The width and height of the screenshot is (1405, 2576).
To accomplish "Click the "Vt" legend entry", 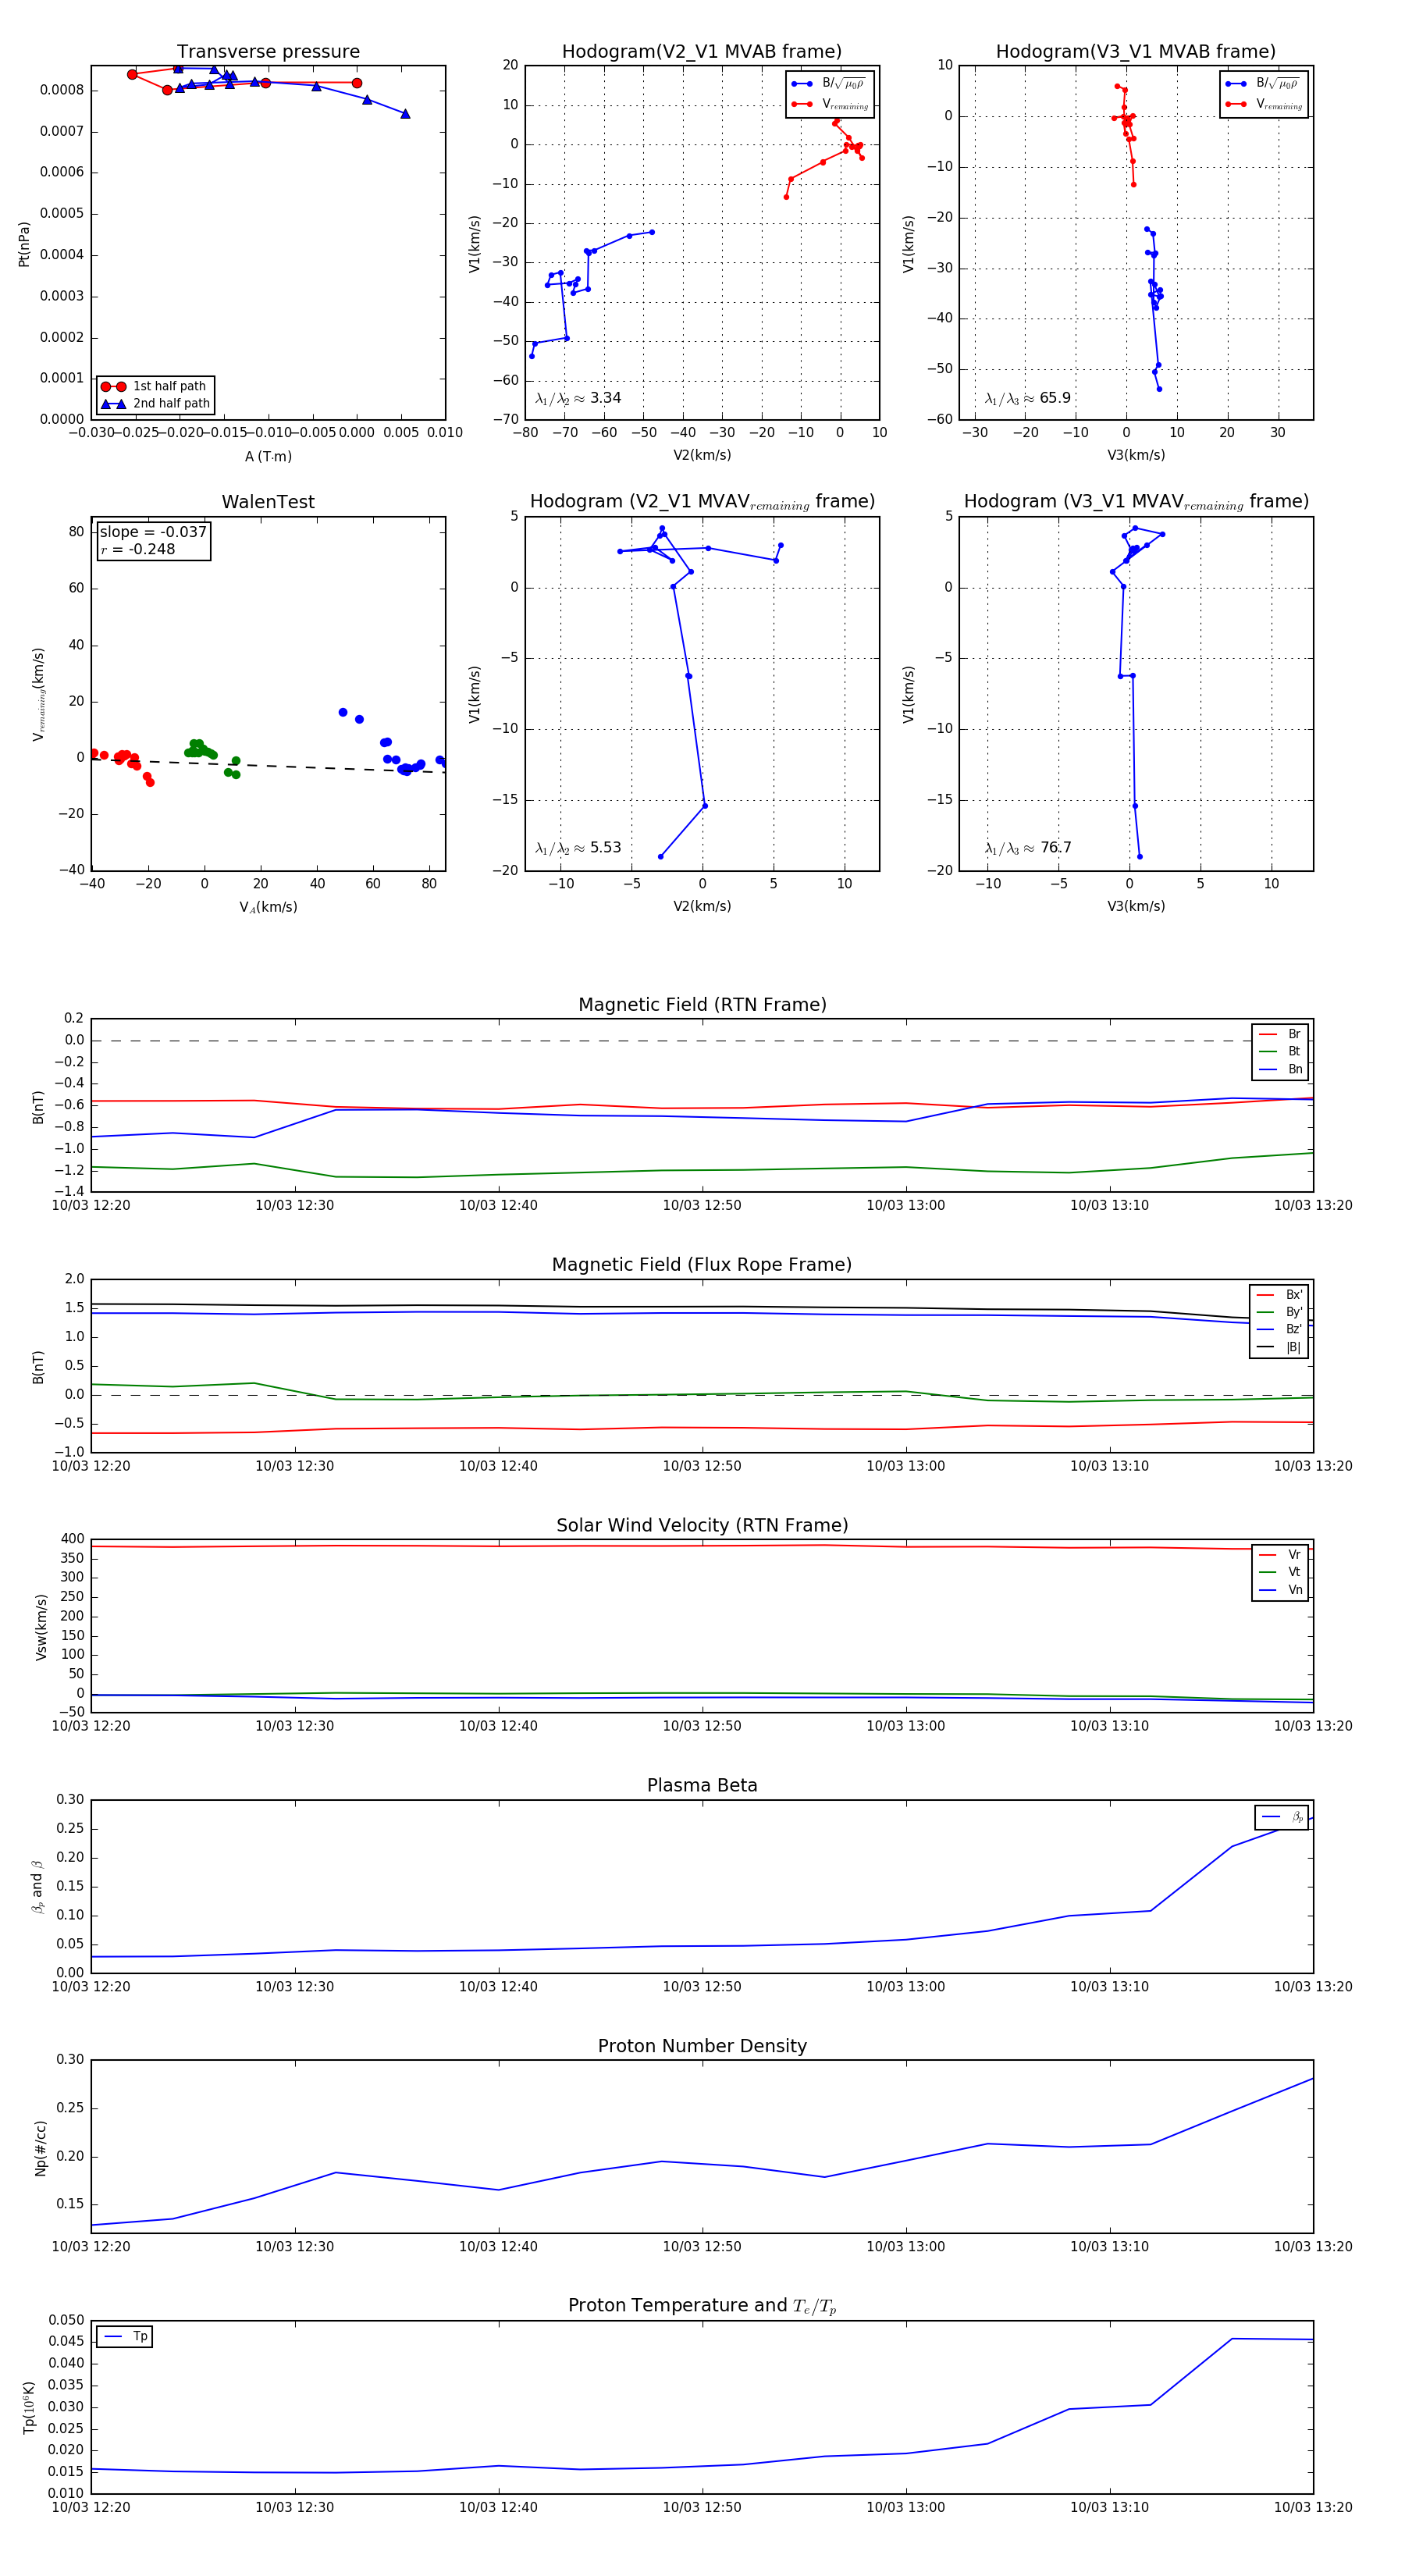I will (x=1280, y=1572).
